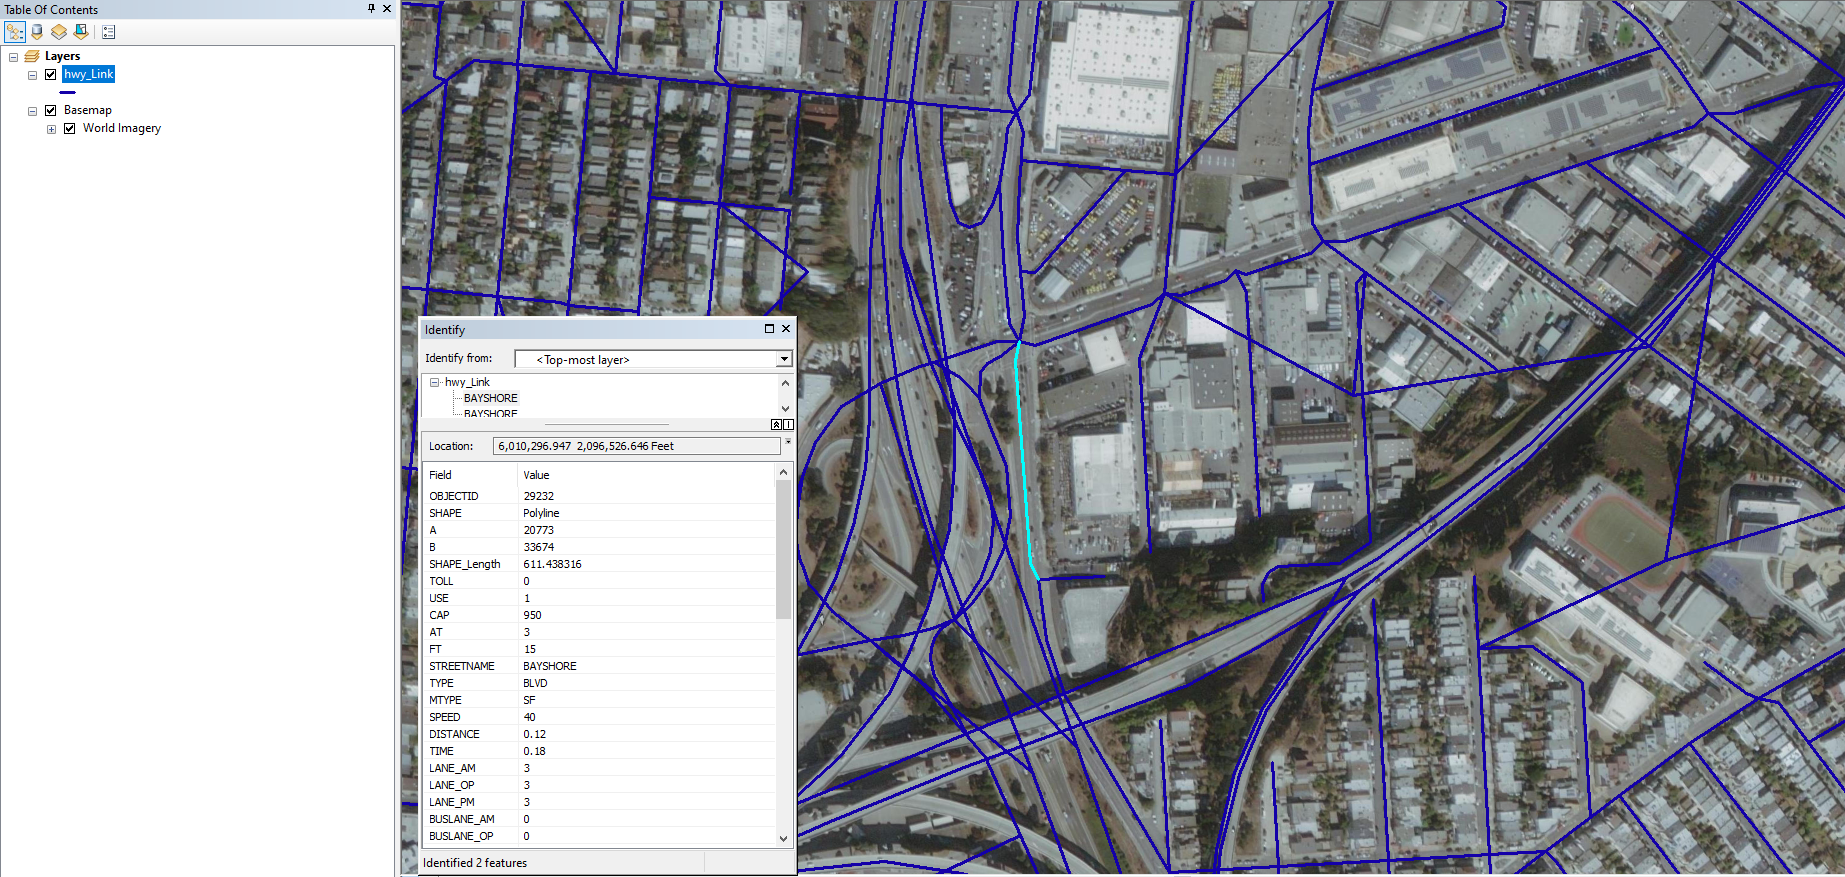Click the TOLL field row

coord(600,581)
